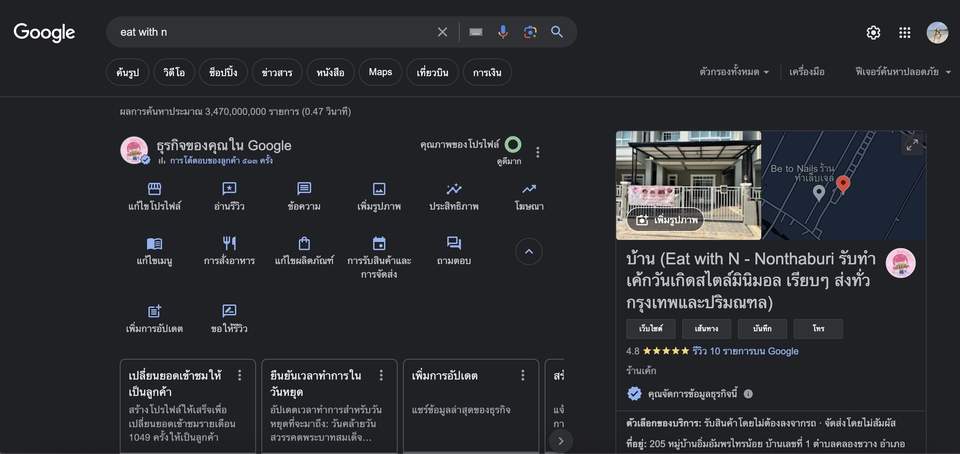This screenshot has width=960, height=454.
Task: Open ยืนยันเวลาทำการในวันหยุด card
Action: pyautogui.click(x=329, y=406)
